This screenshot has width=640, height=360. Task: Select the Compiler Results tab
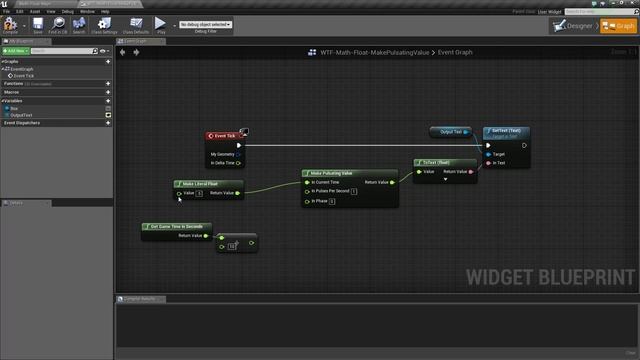(140, 299)
